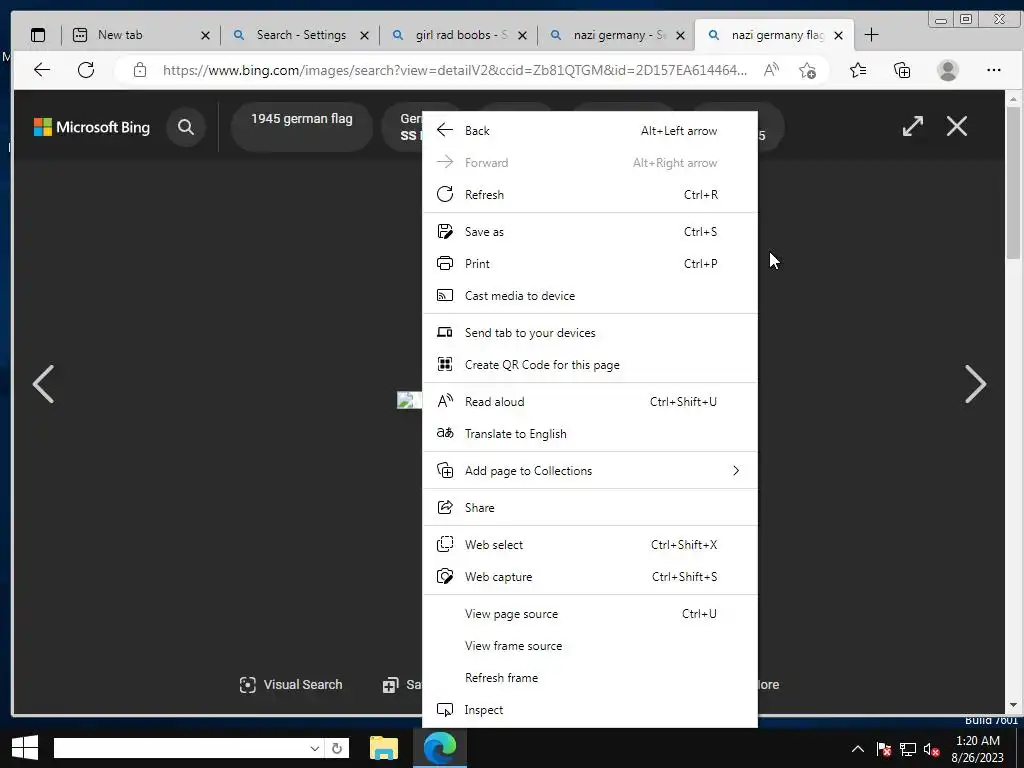Open Settings and more ellipsis menu

pyautogui.click(x=993, y=70)
